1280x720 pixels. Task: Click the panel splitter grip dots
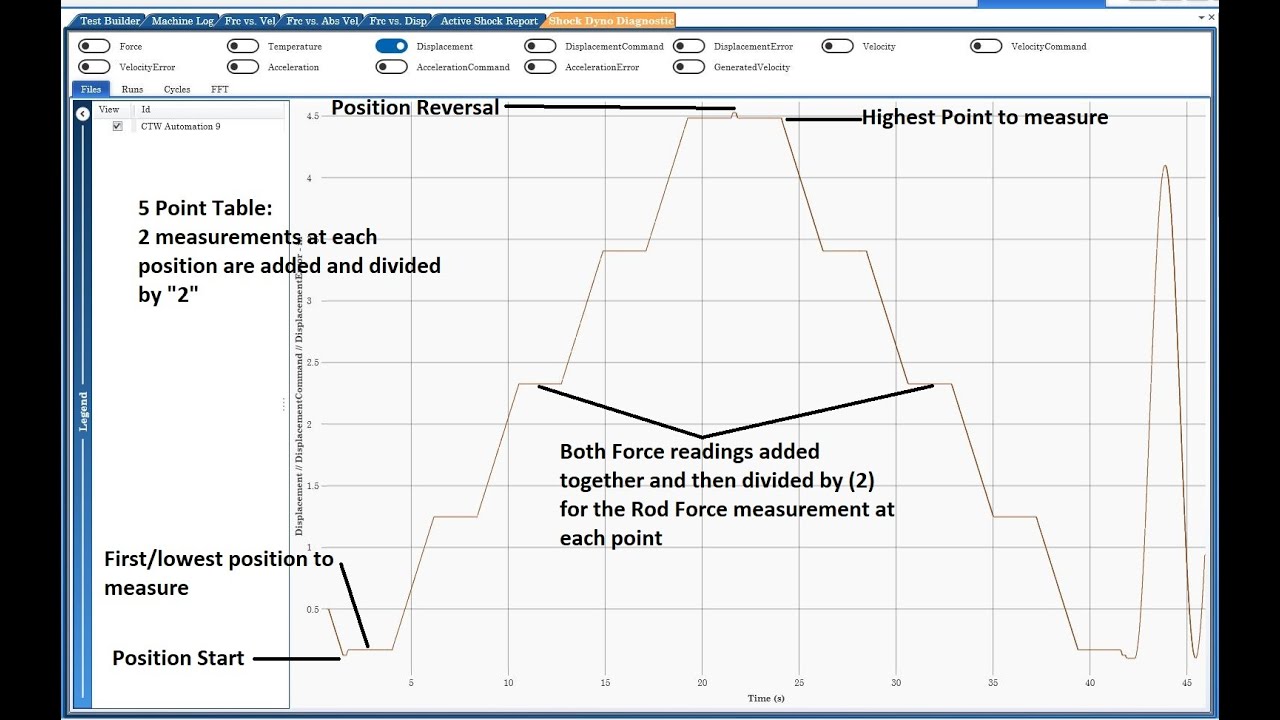(283, 404)
